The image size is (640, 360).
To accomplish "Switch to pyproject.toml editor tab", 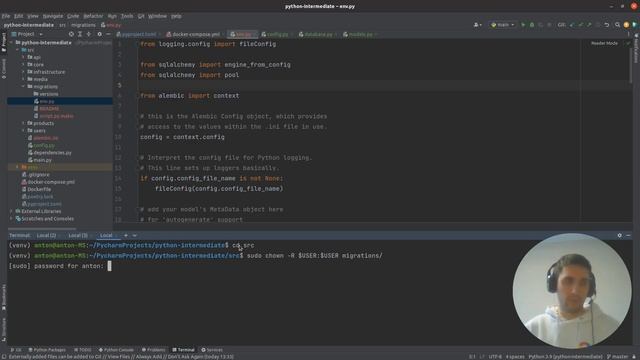I will [x=137, y=34].
